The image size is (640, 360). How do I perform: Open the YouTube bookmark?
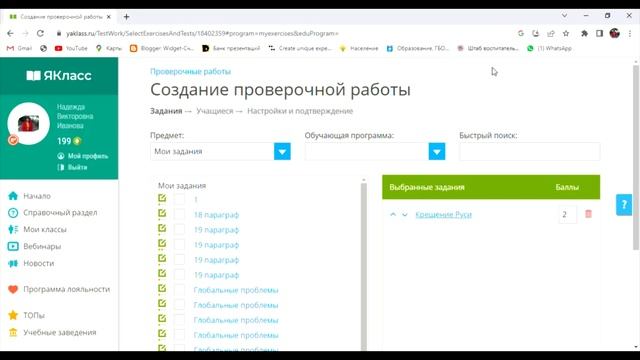tap(71, 48)
